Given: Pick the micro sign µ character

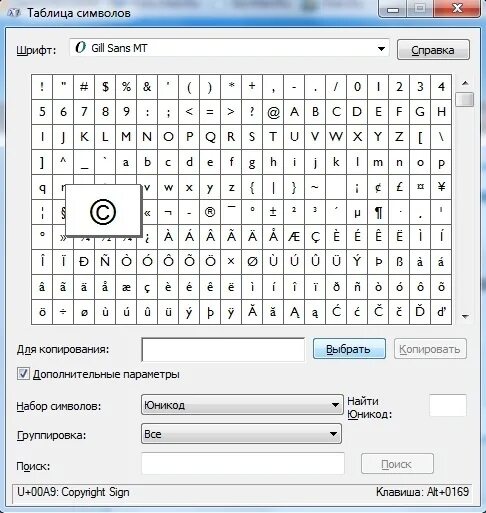Looking at the screenshot, I should 357,212.
